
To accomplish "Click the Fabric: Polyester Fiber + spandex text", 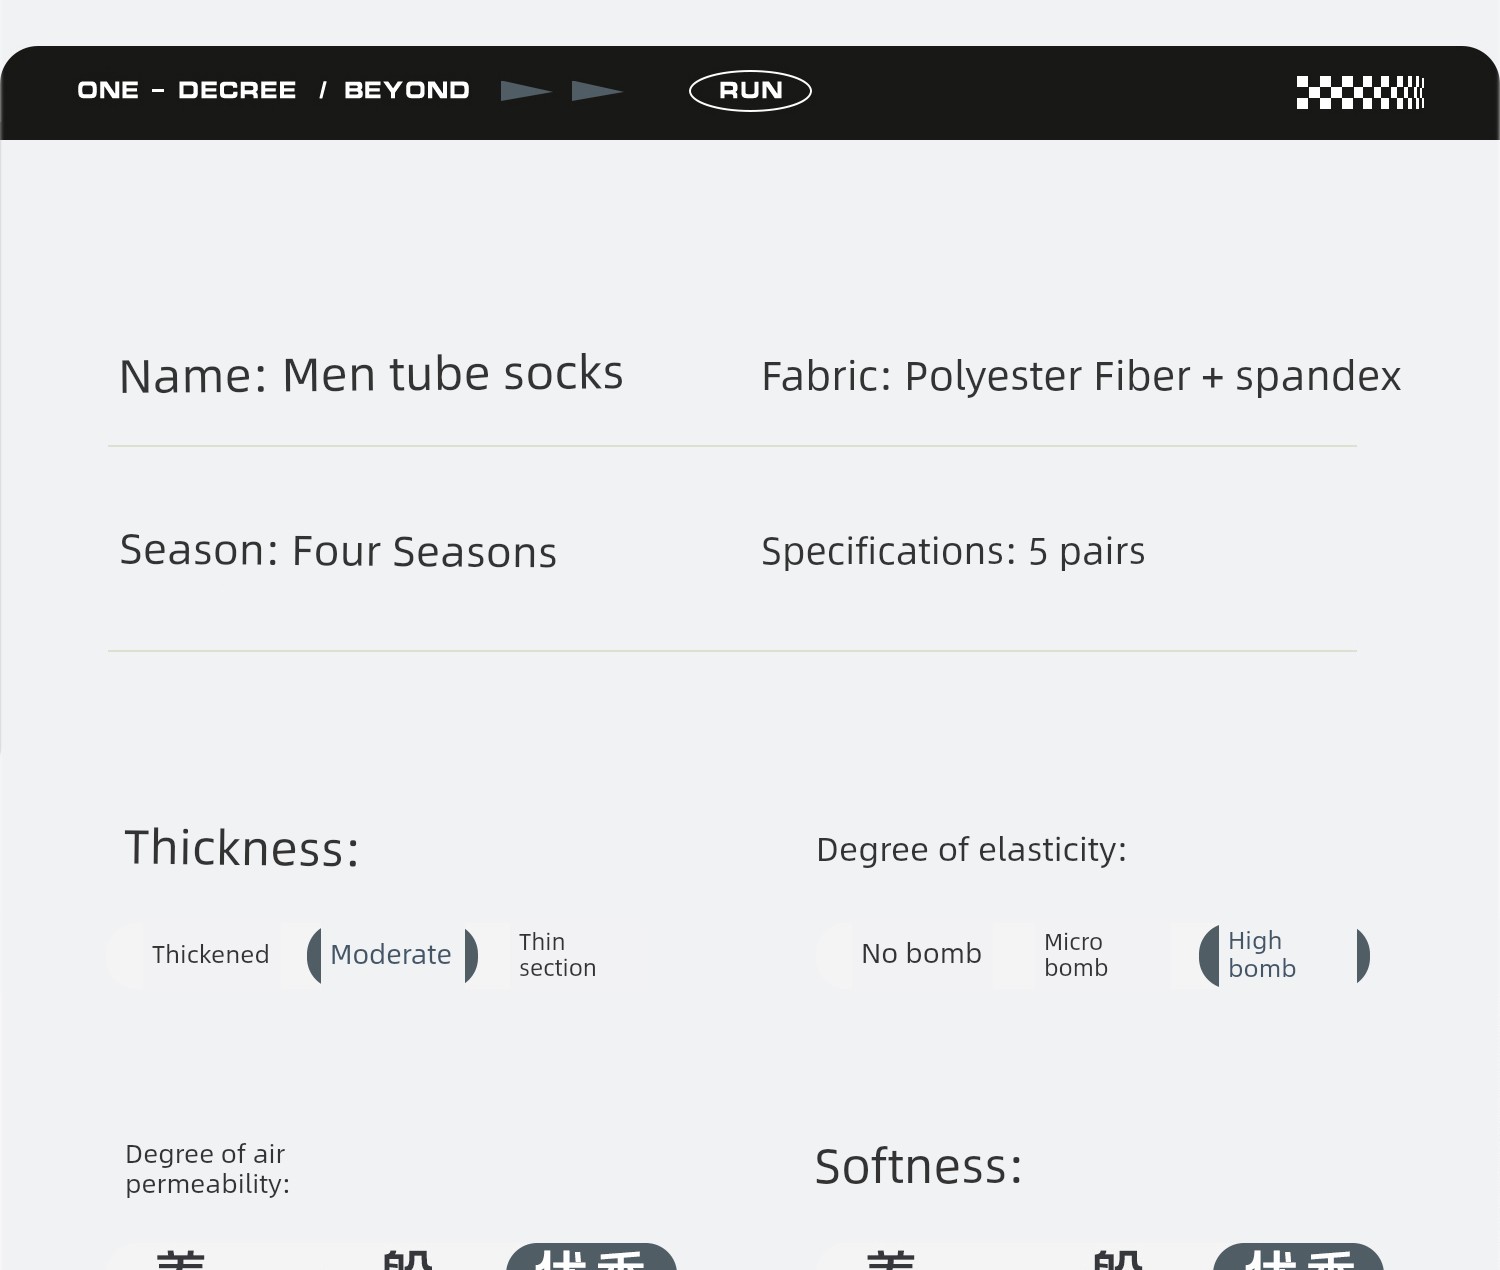I will [x=1081, y=377].
